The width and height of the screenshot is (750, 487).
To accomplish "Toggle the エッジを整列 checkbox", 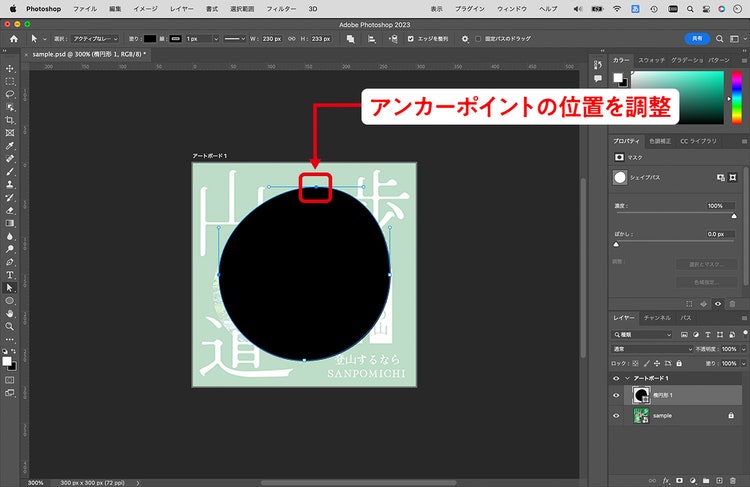I will [x=410, y=39].
